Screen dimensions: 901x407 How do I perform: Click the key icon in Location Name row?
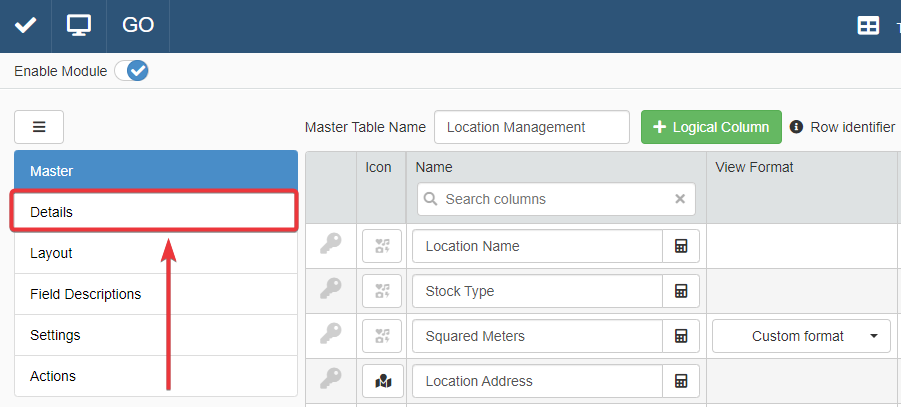pyautogui.click(x=331, y=245)
